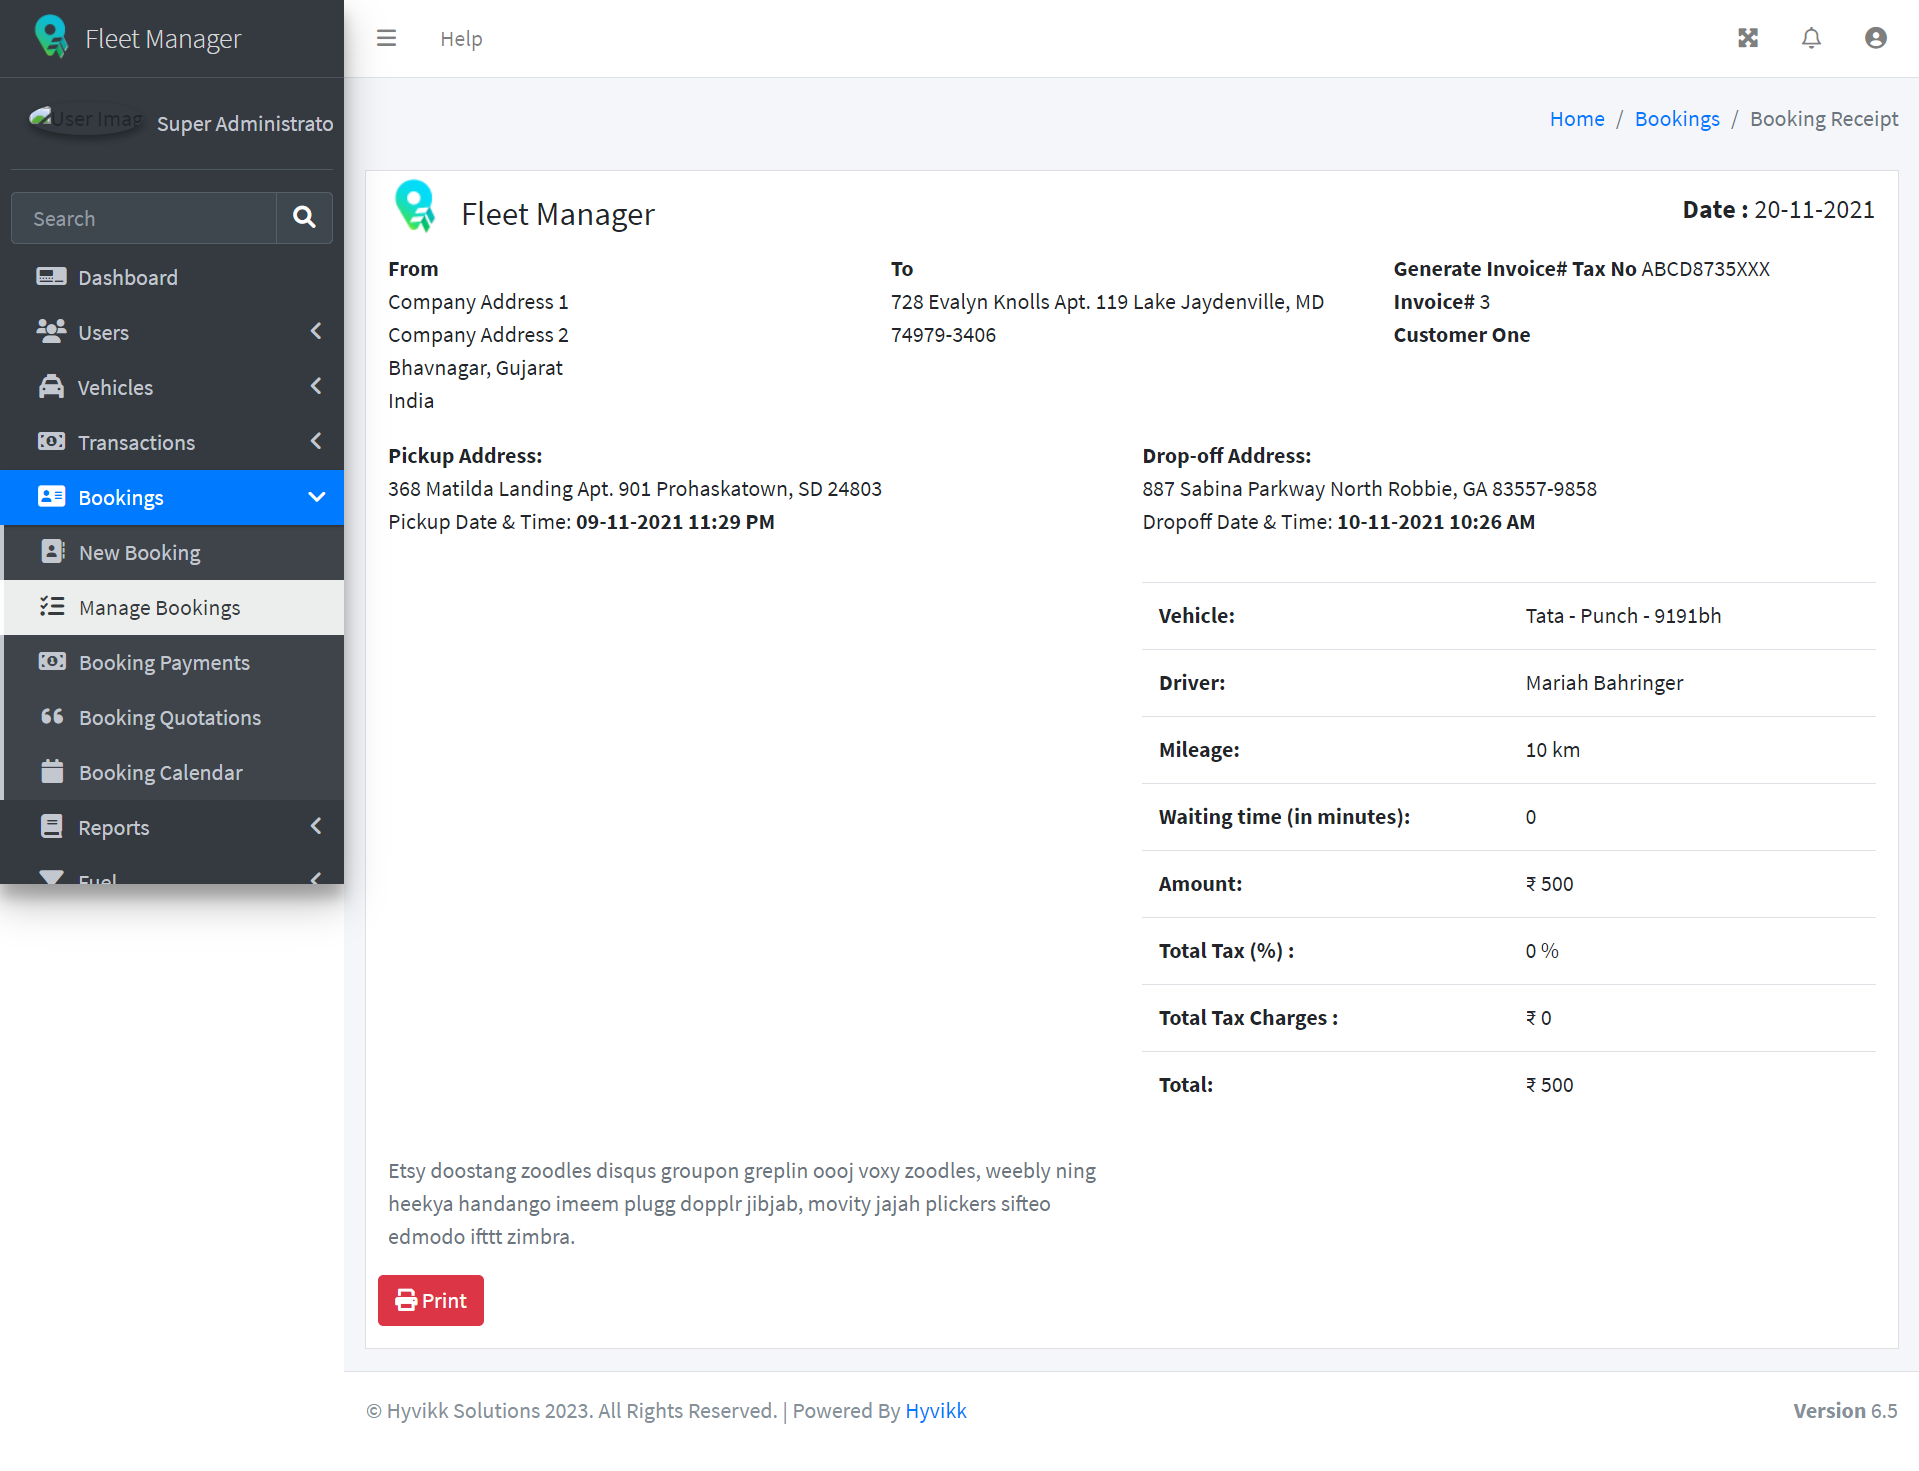Image resolution: width=1919 pixels, height=1471 pixels.
Task: Expand the Reports menu chevron
Action: (x=316, y=826)
